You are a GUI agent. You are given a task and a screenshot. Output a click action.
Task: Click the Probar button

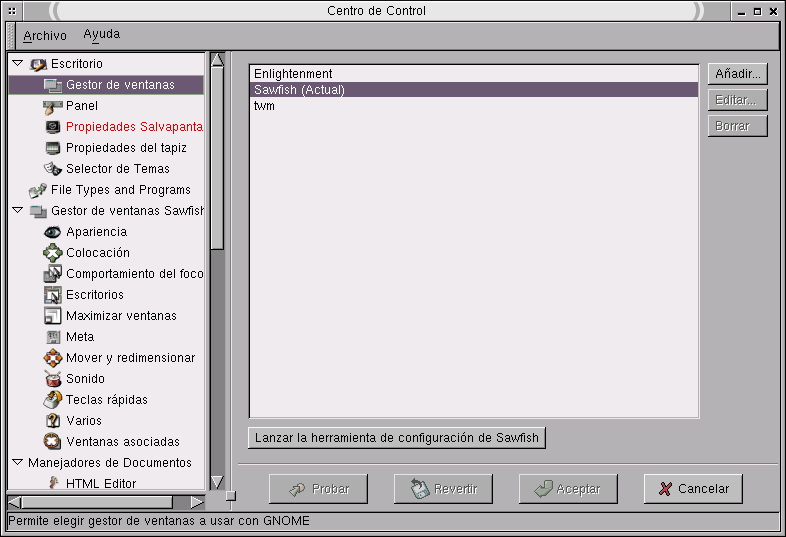pos(318,489)
